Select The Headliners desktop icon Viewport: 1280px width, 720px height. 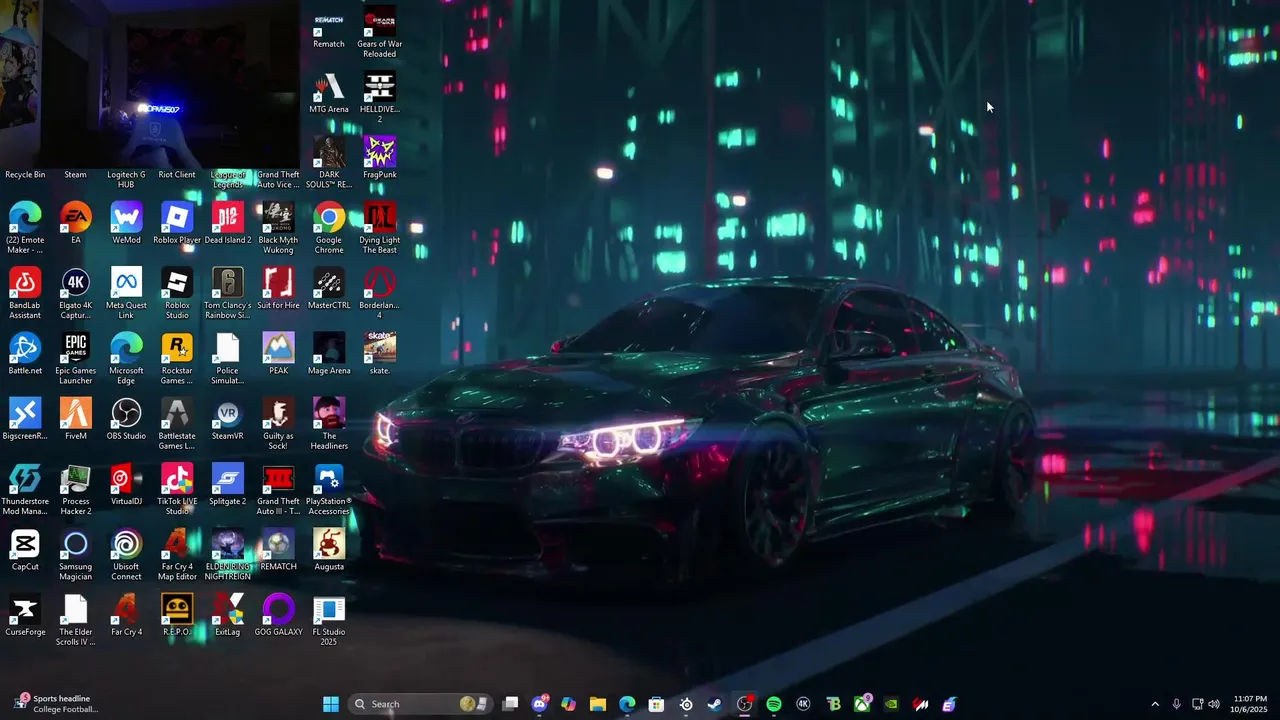[329, 424]
